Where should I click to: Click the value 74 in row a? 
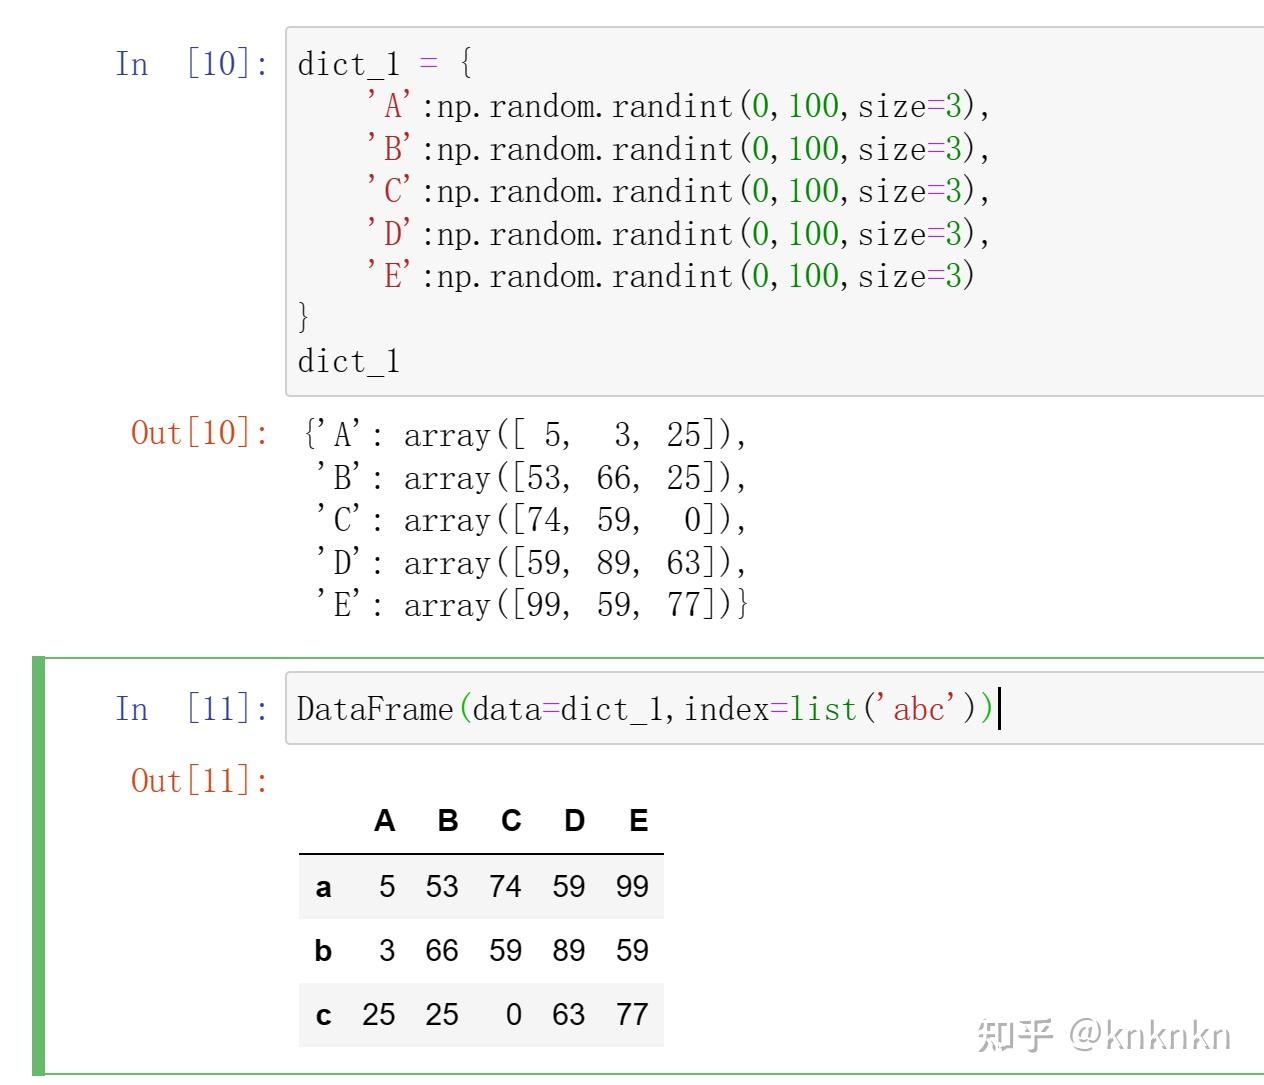505,886
